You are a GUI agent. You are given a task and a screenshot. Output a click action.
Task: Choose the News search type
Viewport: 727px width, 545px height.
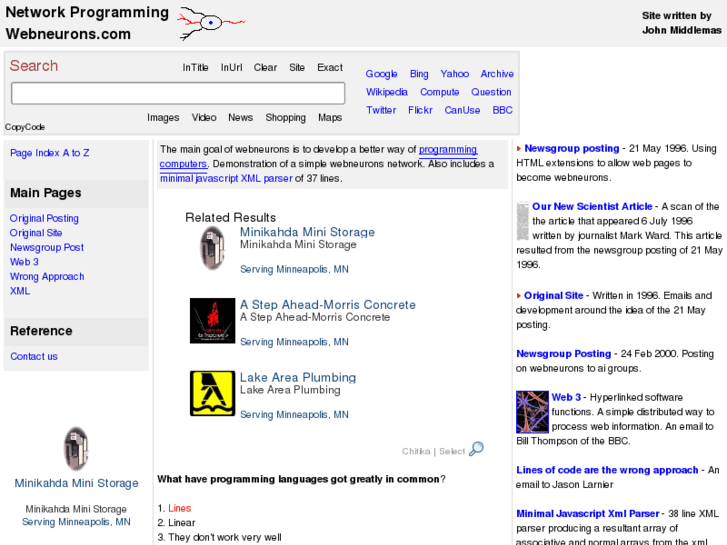click(x=240, y=118)
